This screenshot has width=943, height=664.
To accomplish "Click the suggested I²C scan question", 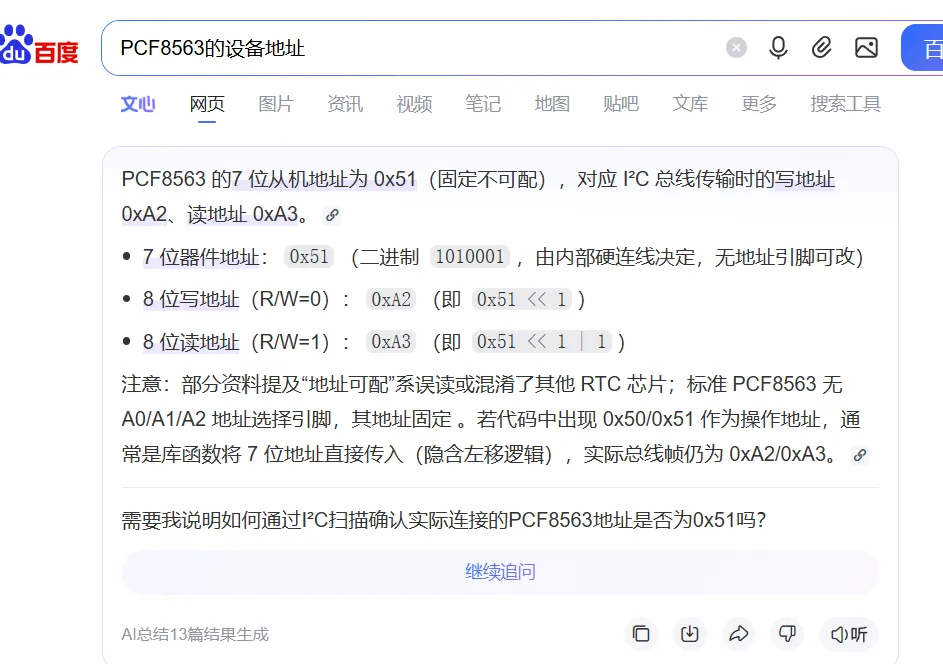I will point(443,520).
